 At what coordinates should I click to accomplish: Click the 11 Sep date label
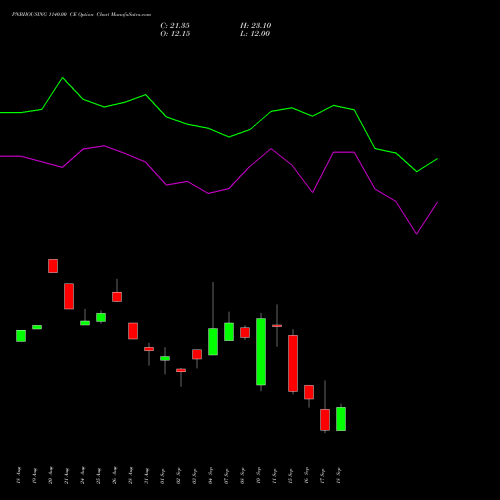[275, 476]
